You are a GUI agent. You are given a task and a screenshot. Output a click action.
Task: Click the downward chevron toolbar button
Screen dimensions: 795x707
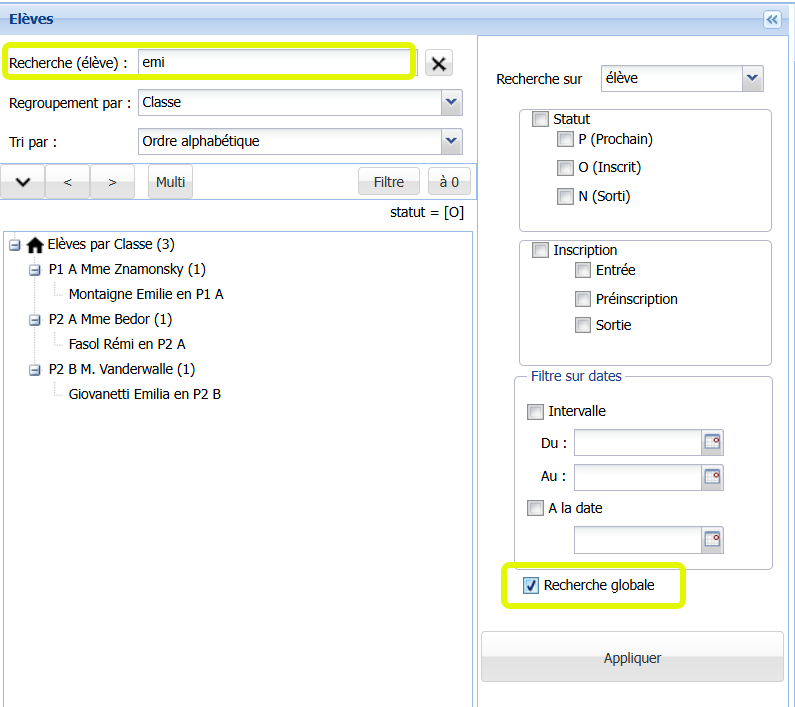pos(23,182)
